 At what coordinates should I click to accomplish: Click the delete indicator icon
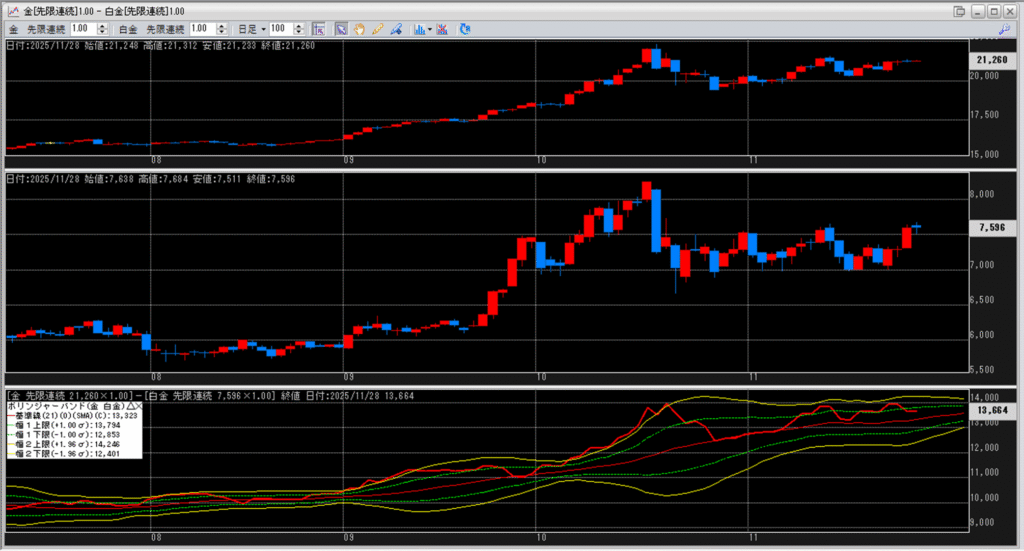tap(440, 29)
